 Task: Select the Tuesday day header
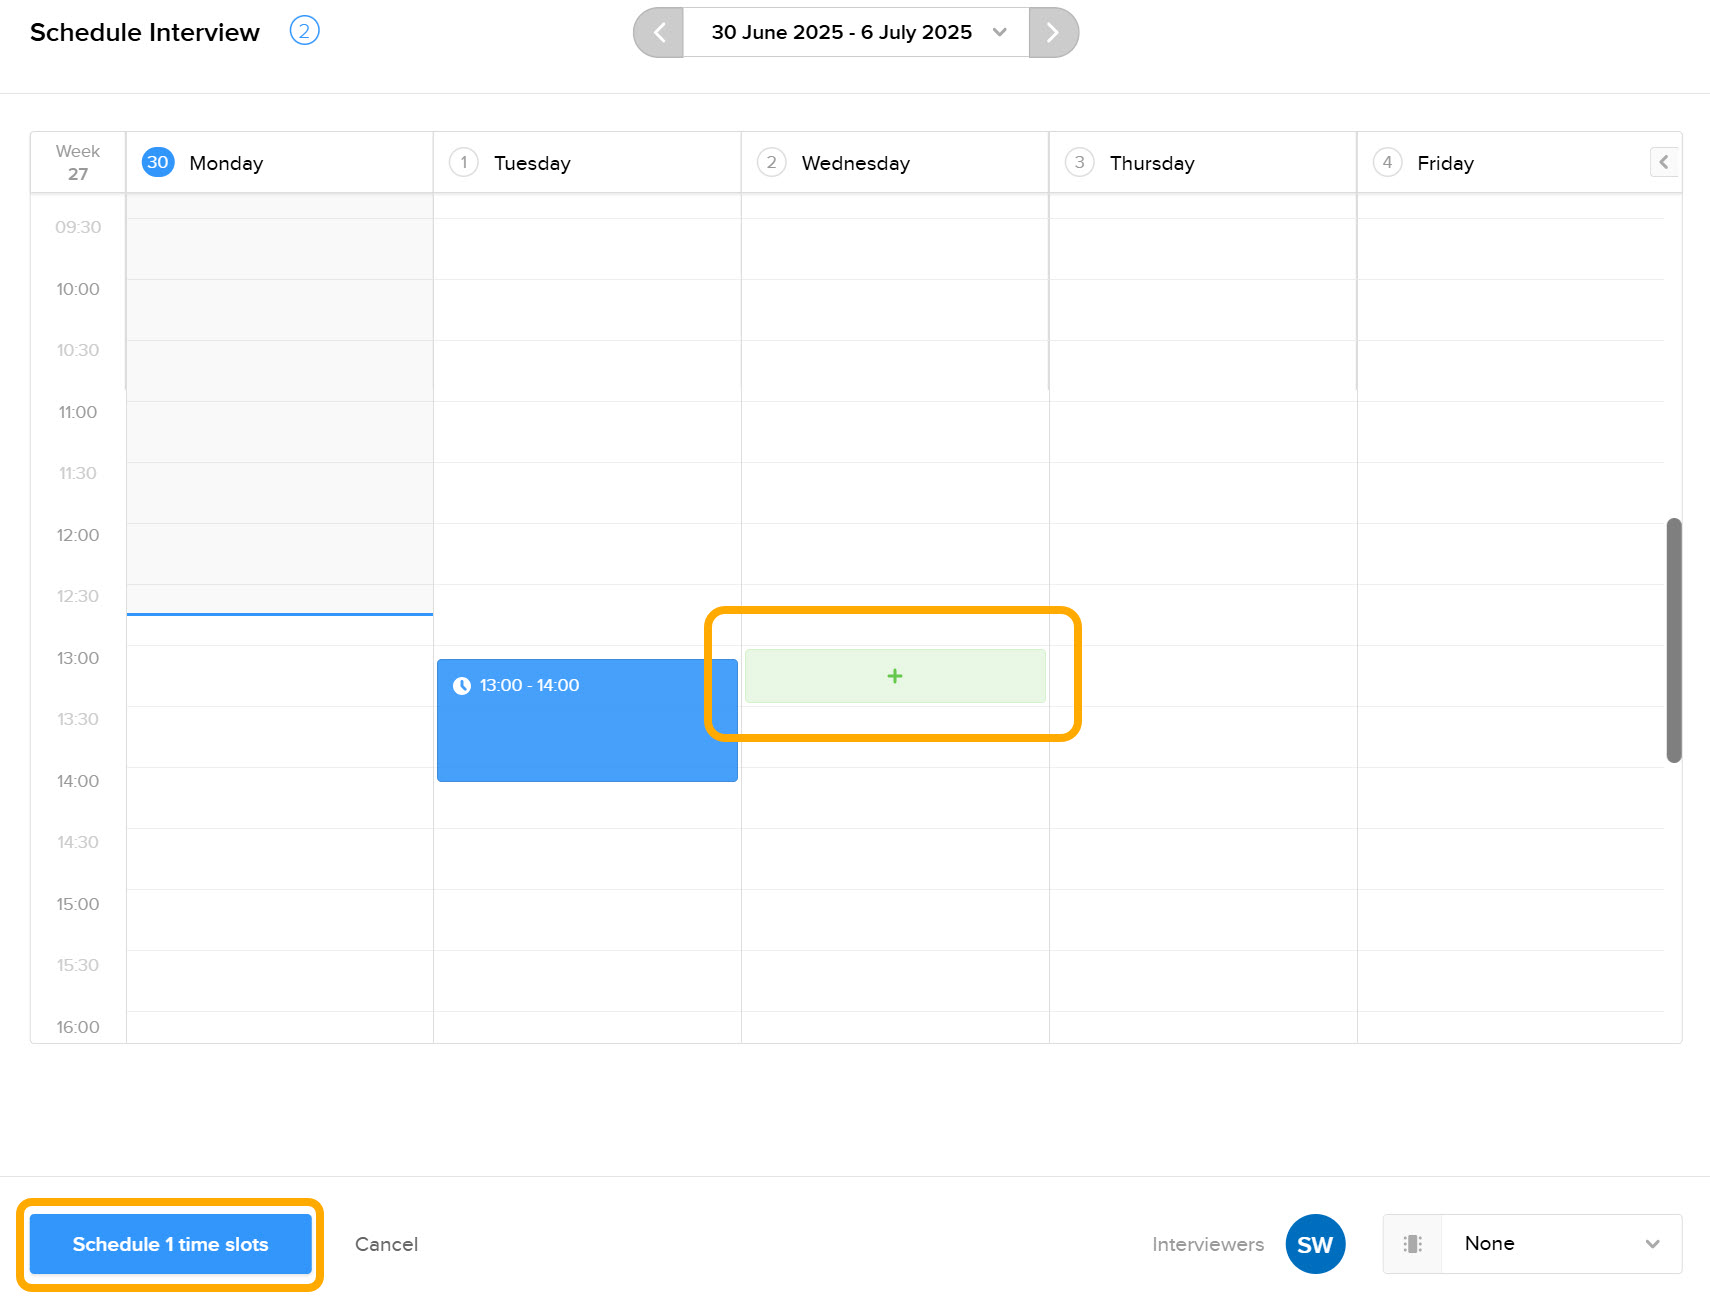(x=532, y=163)
